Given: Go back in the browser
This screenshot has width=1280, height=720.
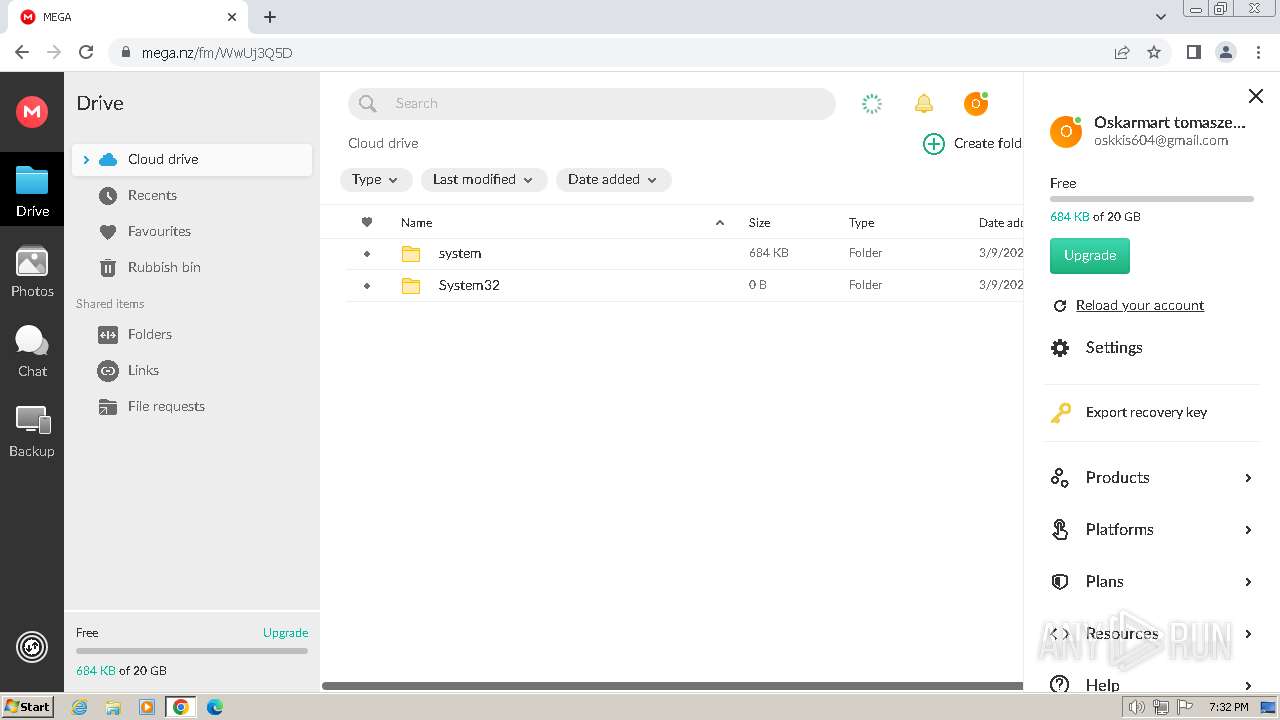Looking at the screenshot, I should tap(22, 52).
